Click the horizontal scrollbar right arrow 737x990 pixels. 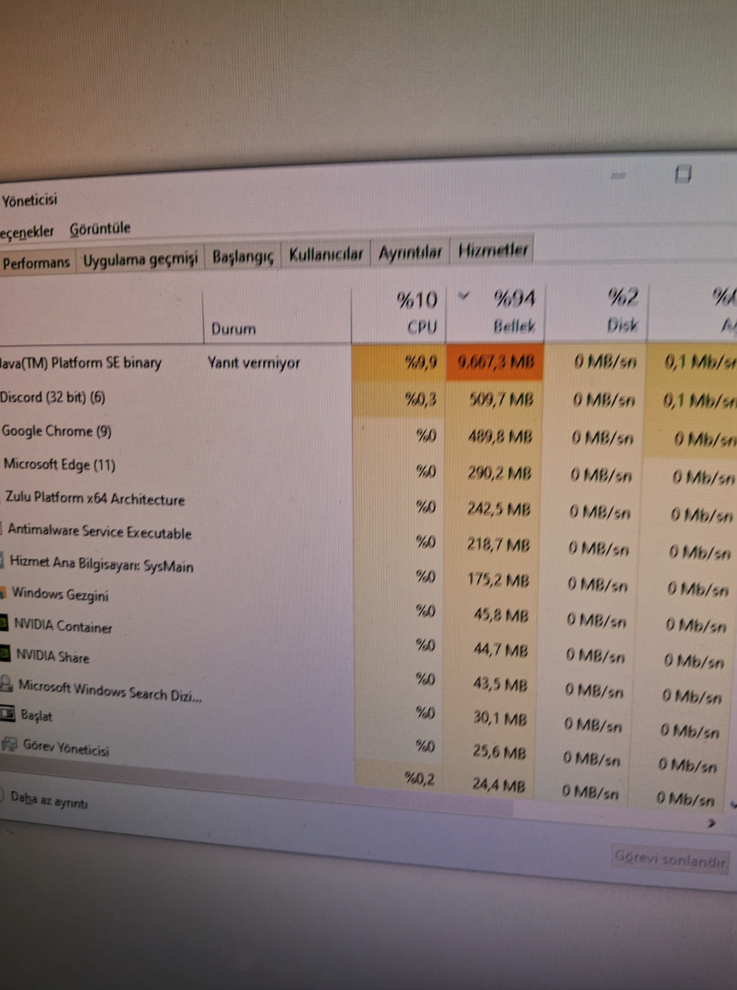712,823
